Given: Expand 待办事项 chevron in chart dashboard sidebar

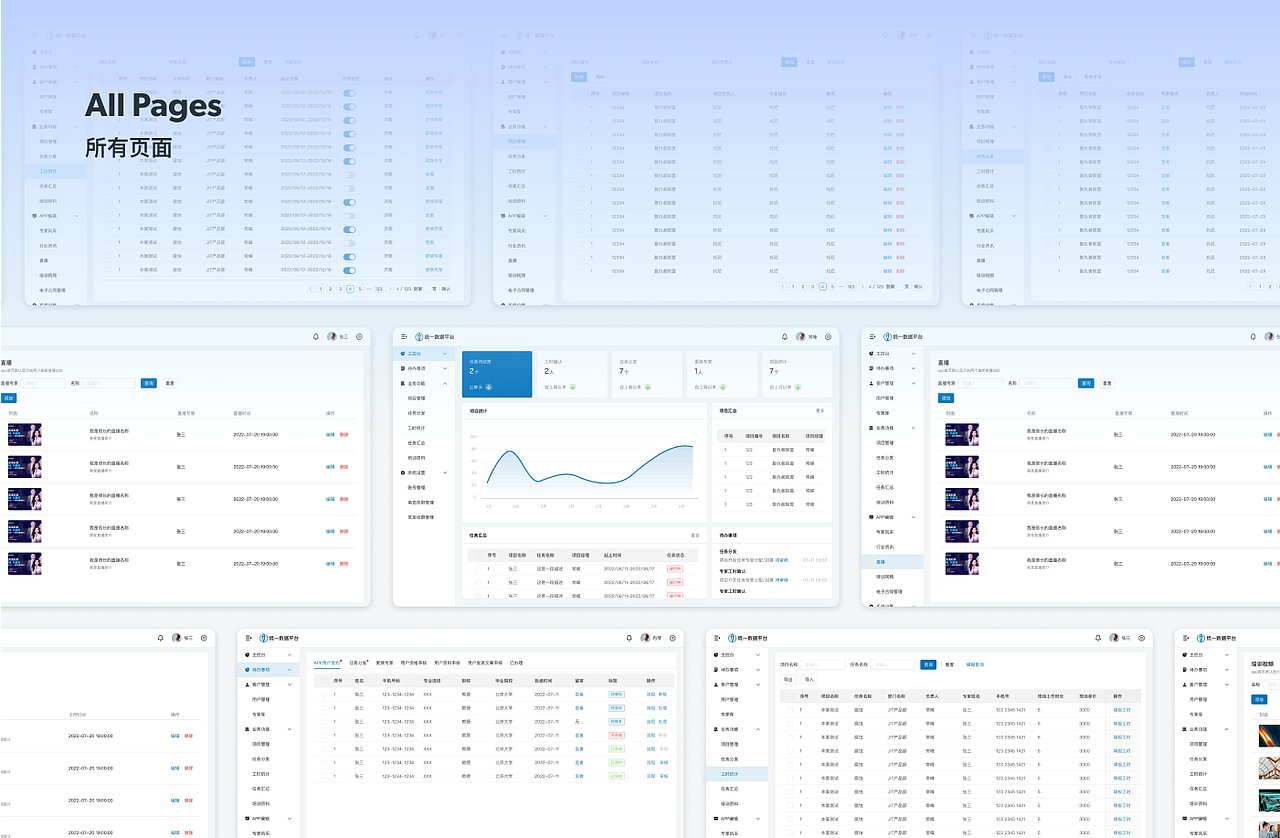Looking at the screenshot, I should point(445,368).
